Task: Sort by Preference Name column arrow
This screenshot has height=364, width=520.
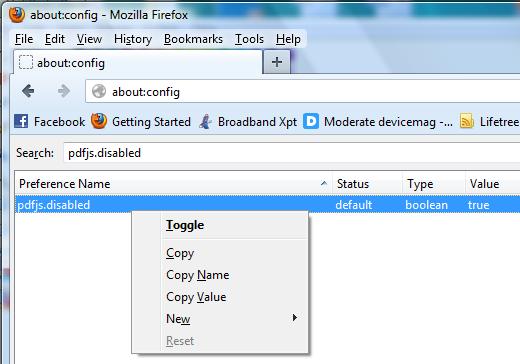Action: [x=324, y=183]
